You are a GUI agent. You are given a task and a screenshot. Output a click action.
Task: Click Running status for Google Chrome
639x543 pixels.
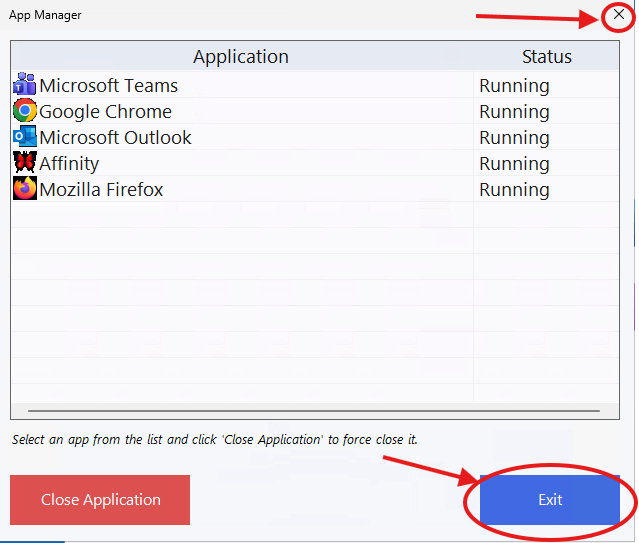point(514,112)
